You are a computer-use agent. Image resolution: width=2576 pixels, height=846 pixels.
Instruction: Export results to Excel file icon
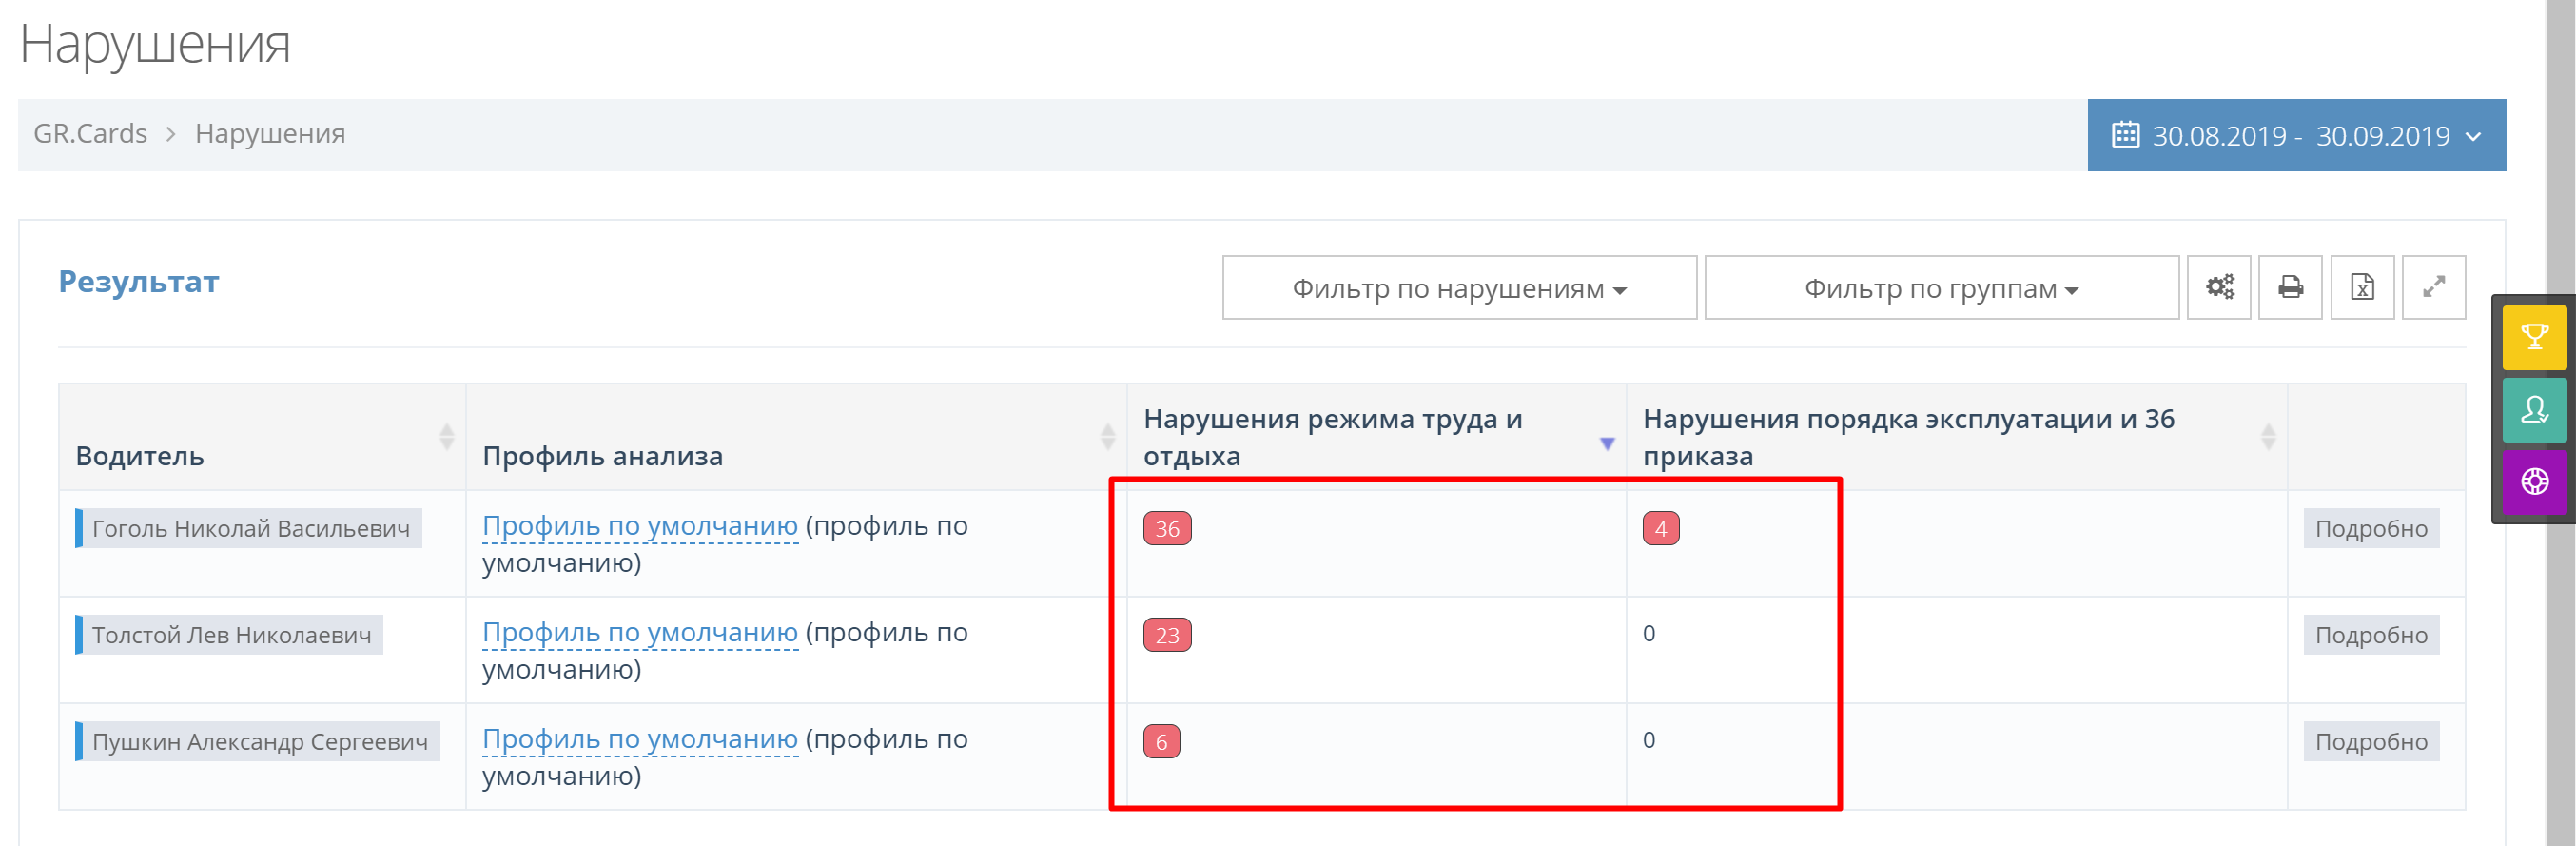[x=2362, y=288]
